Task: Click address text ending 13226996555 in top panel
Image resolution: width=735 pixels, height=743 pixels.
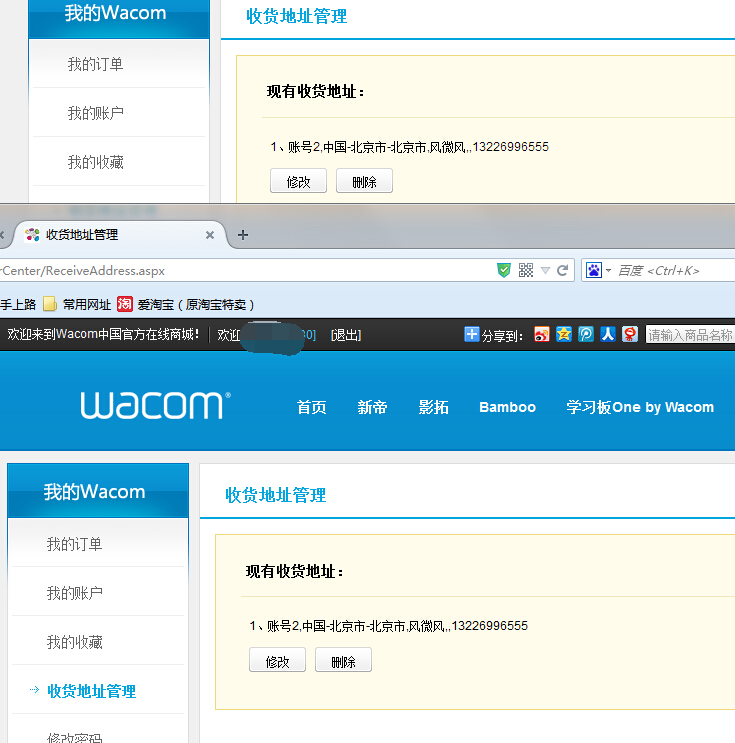Action: (x=409, y=147)
